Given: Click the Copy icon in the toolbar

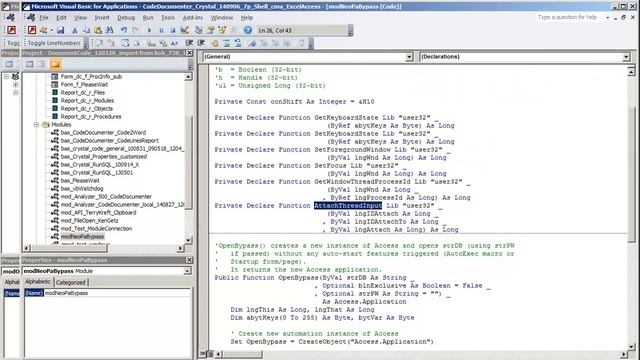Looking at the screenshot, I should (x=87, y=30).
